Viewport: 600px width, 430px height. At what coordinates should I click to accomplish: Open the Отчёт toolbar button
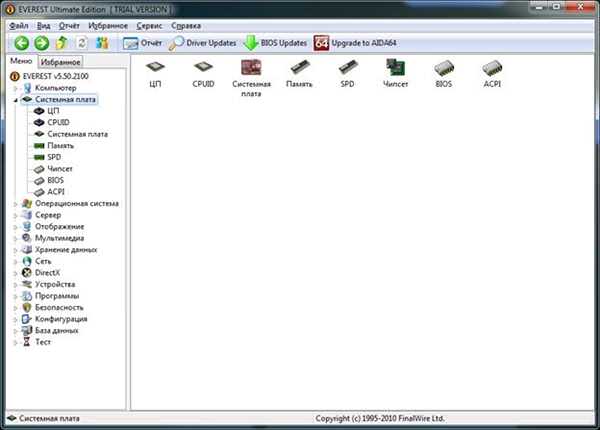point(142,43)
